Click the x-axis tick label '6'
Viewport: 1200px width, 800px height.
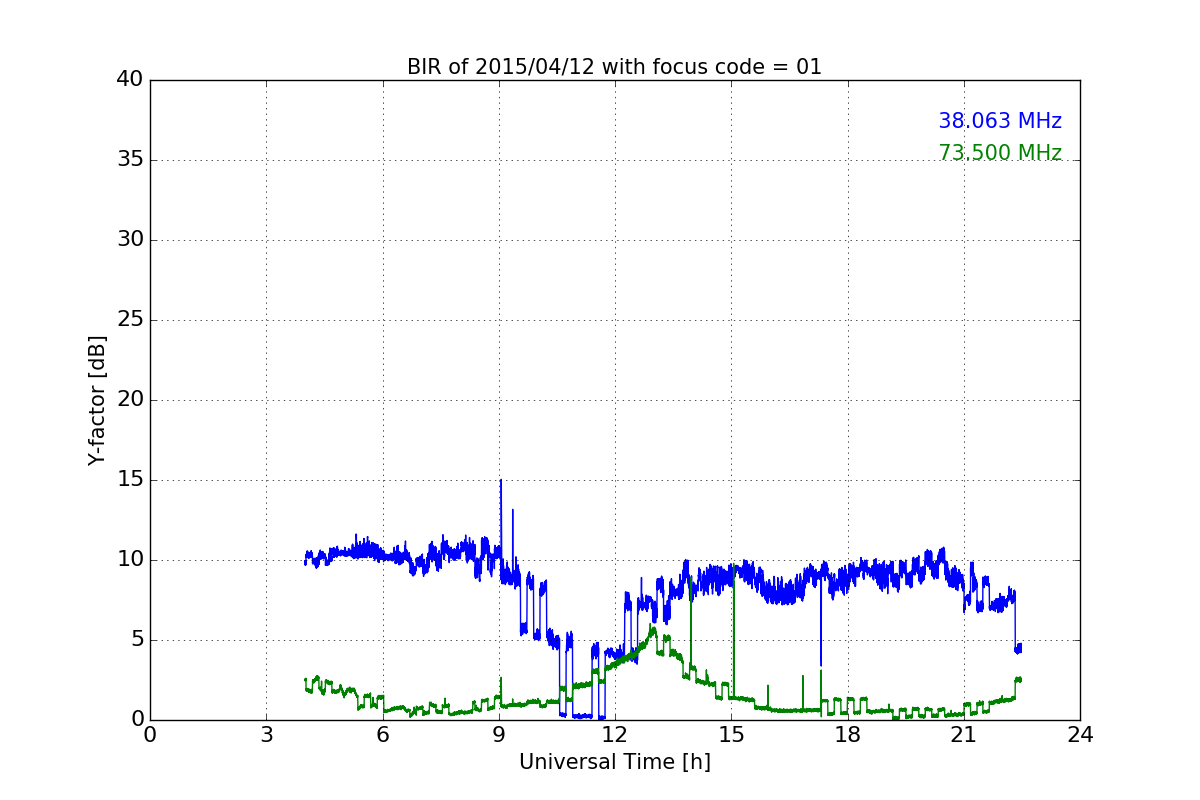point(382,735)
